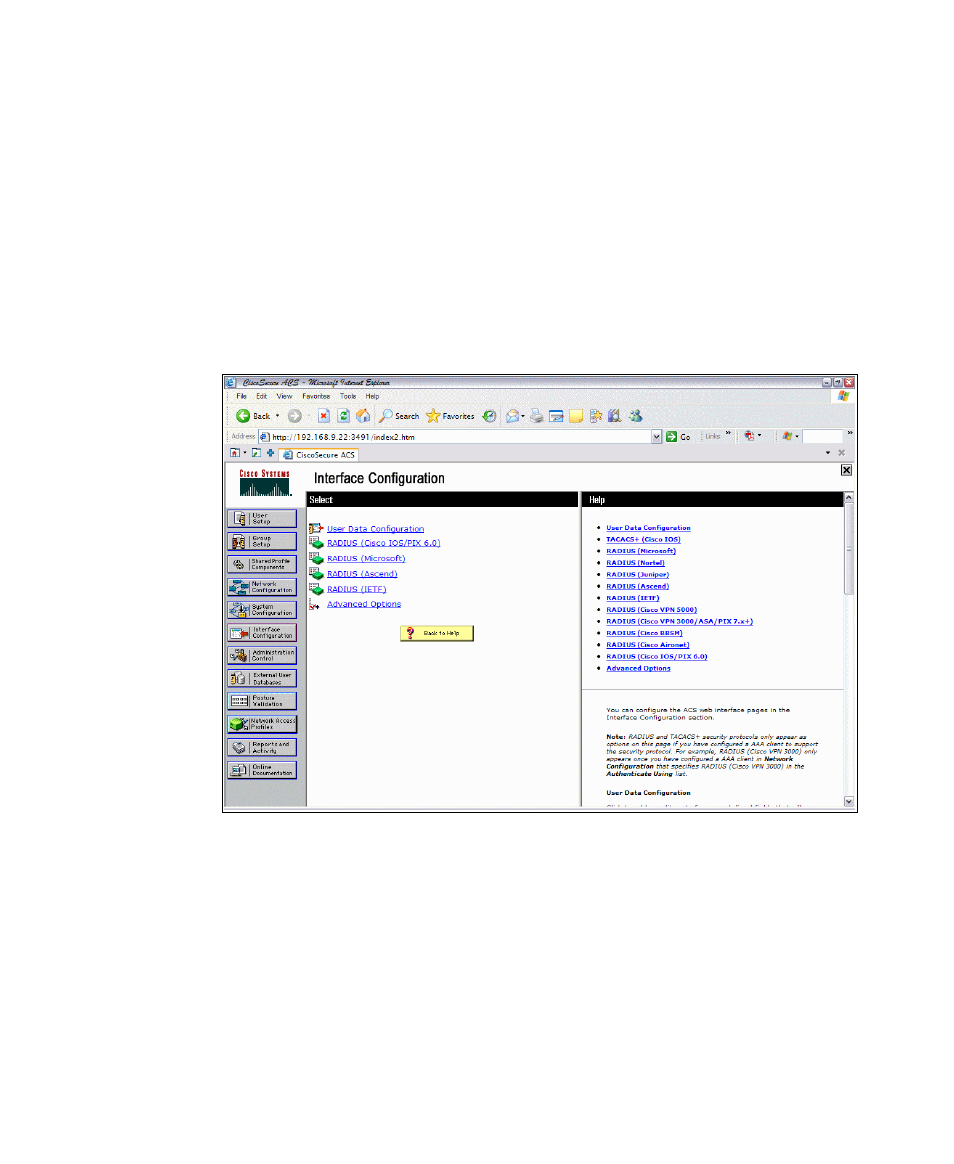
Task: Click the Print icon in toolbar
Action: (x=537, y=416)
